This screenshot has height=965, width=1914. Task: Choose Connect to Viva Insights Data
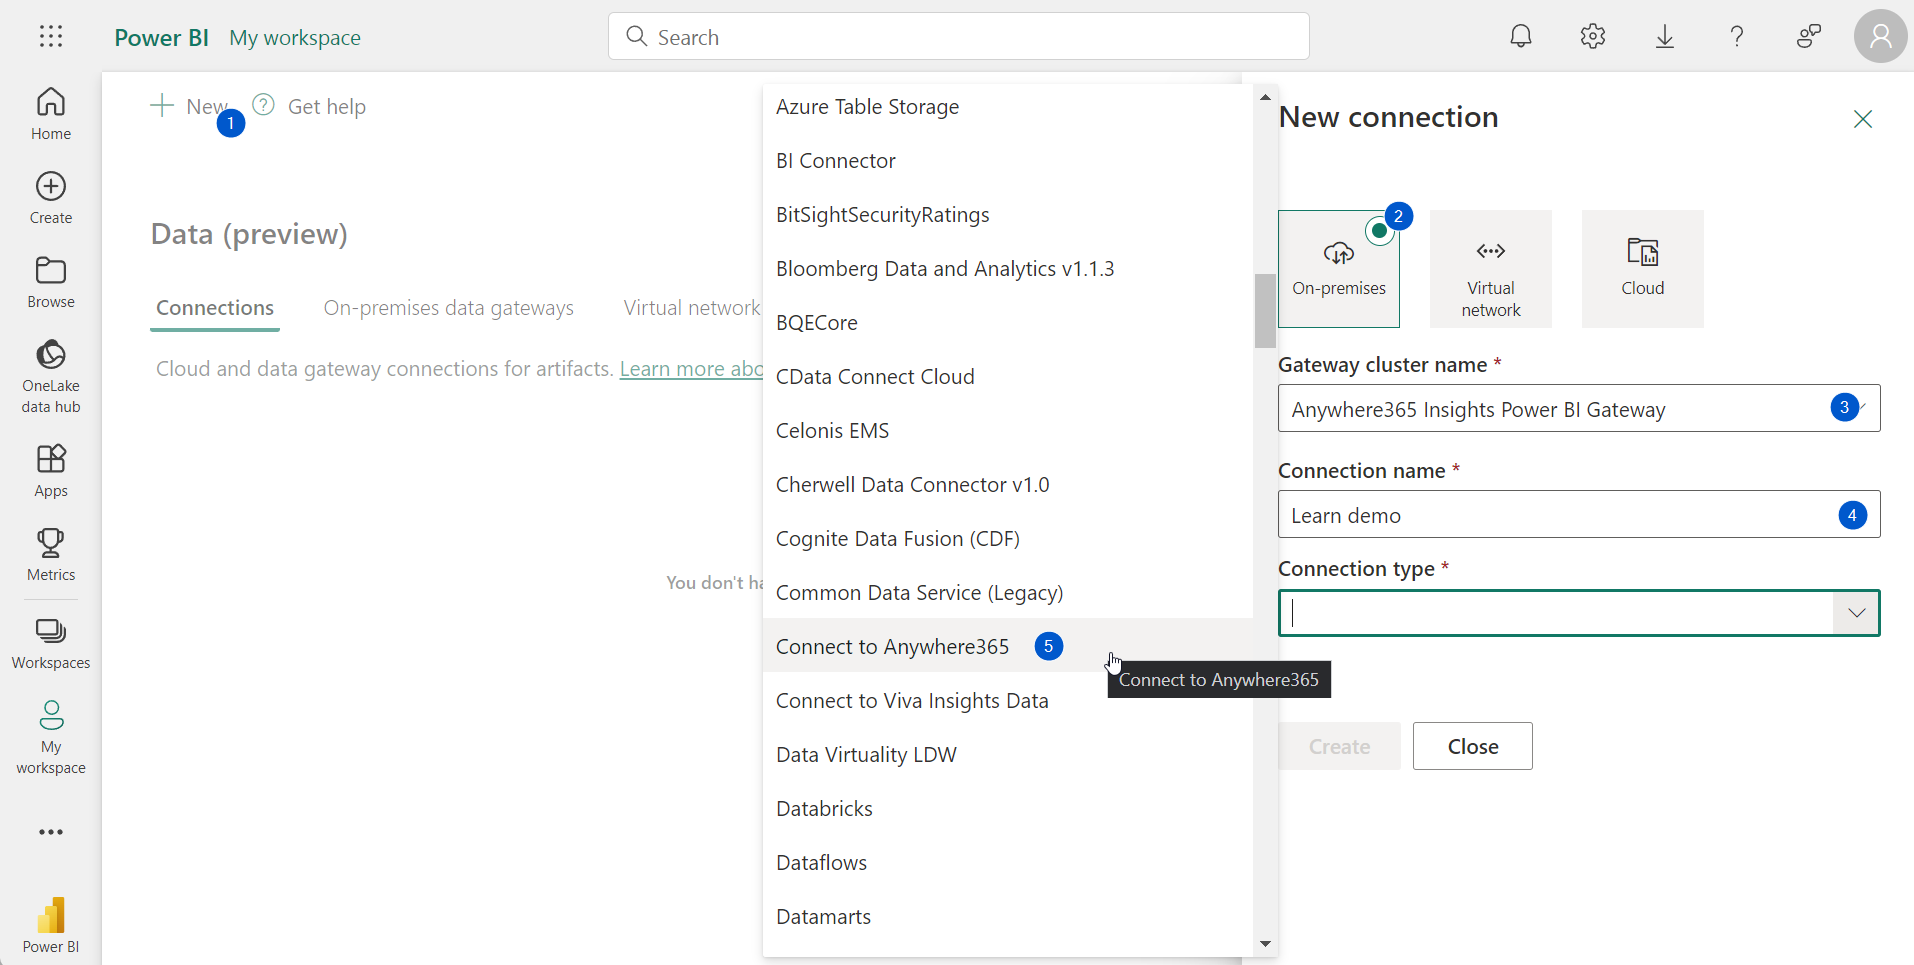(1008, 701)
